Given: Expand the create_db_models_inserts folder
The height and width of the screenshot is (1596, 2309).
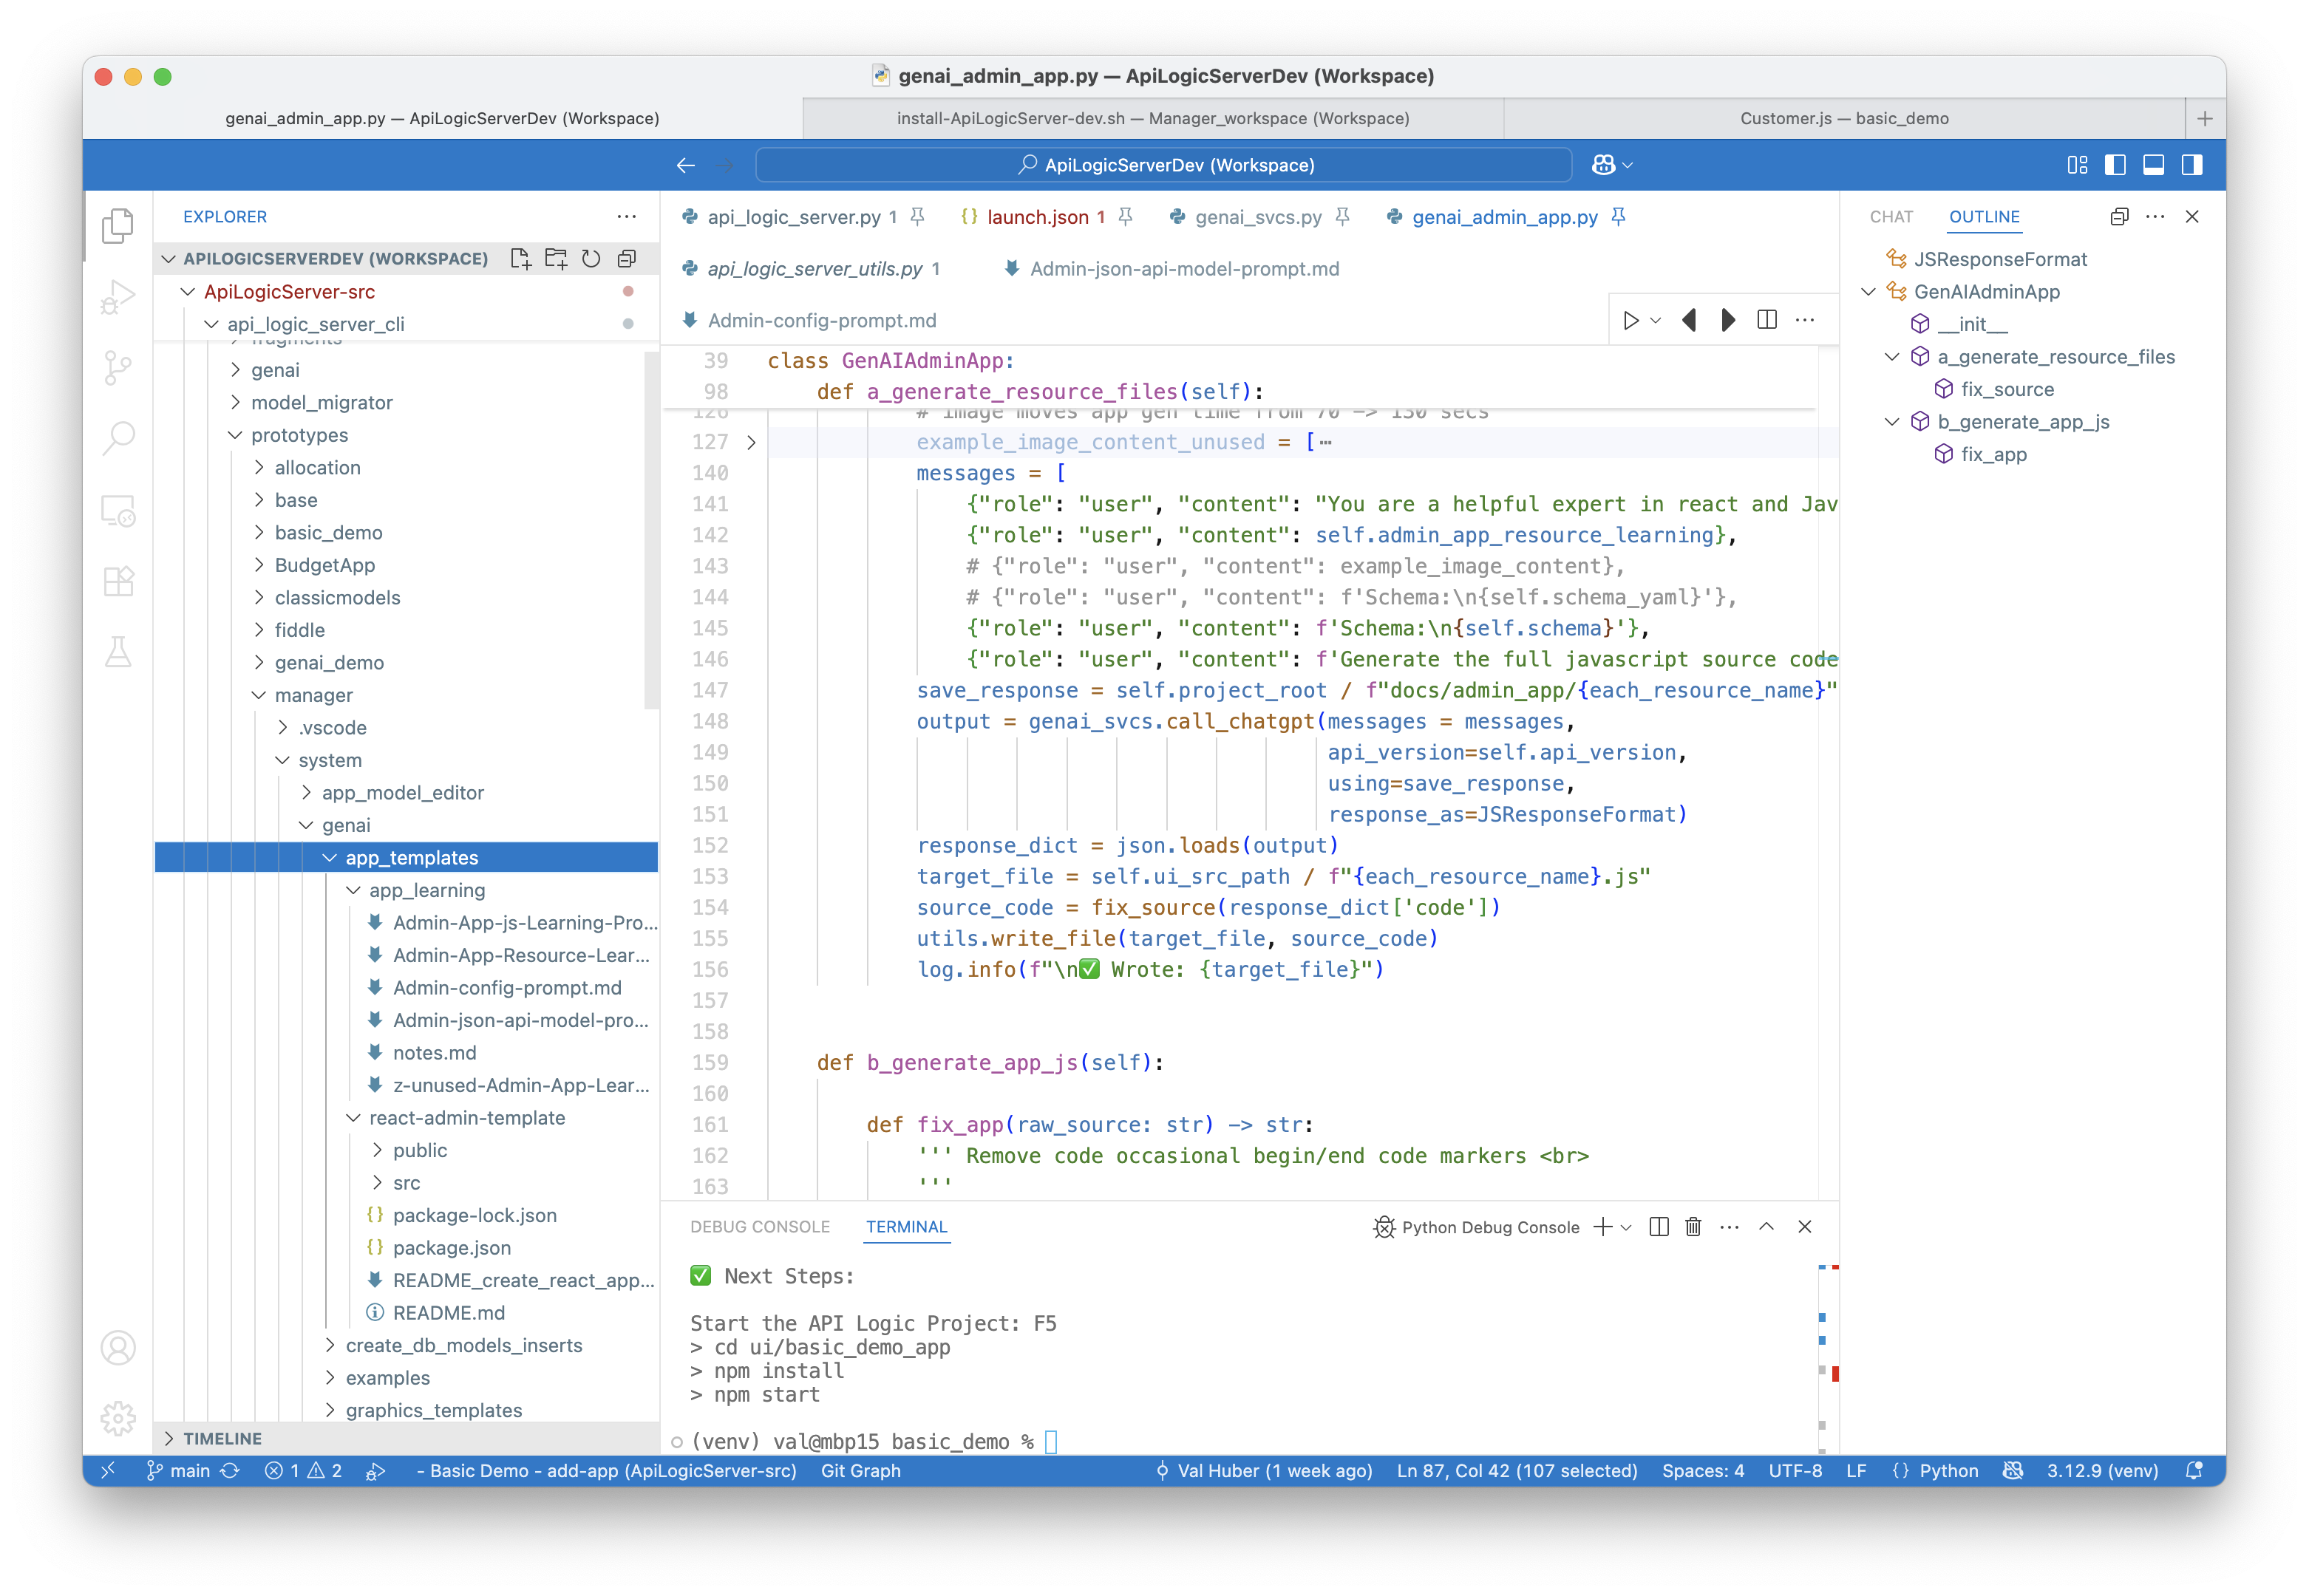Looking at the screenshot, I should [329, 1346].
